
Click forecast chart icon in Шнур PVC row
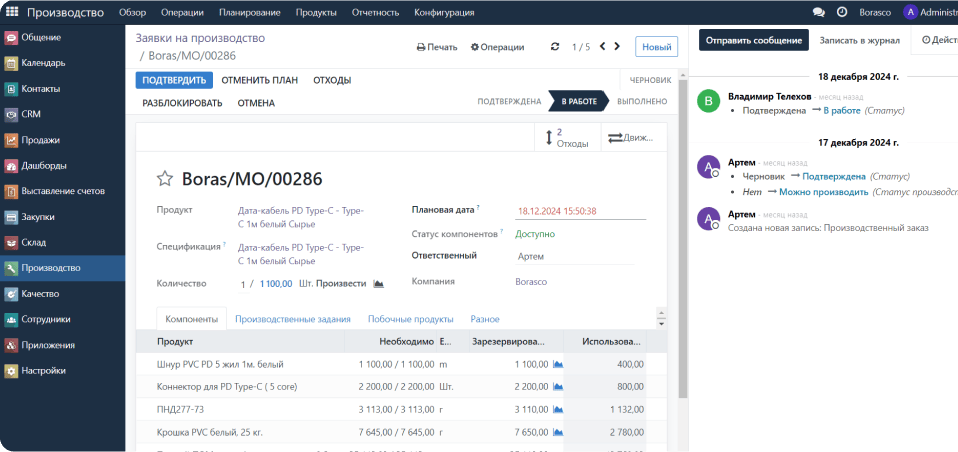pos(557,364)
